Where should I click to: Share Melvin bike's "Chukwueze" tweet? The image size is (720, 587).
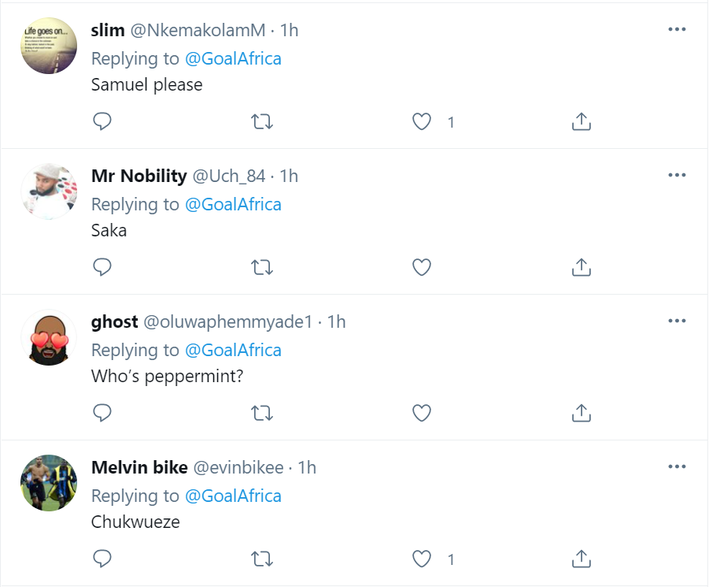tap(581, 558)
